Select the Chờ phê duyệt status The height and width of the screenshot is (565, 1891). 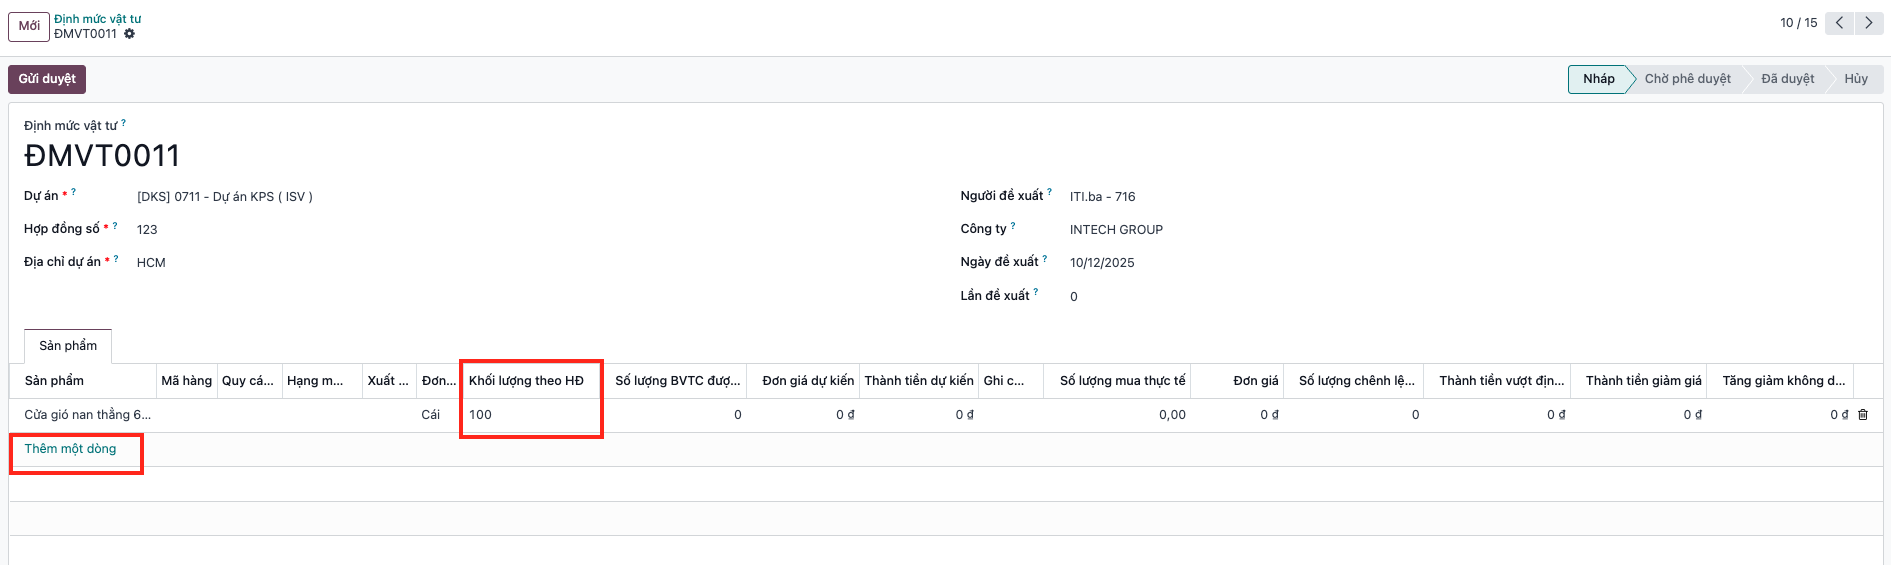(1687, 79)
